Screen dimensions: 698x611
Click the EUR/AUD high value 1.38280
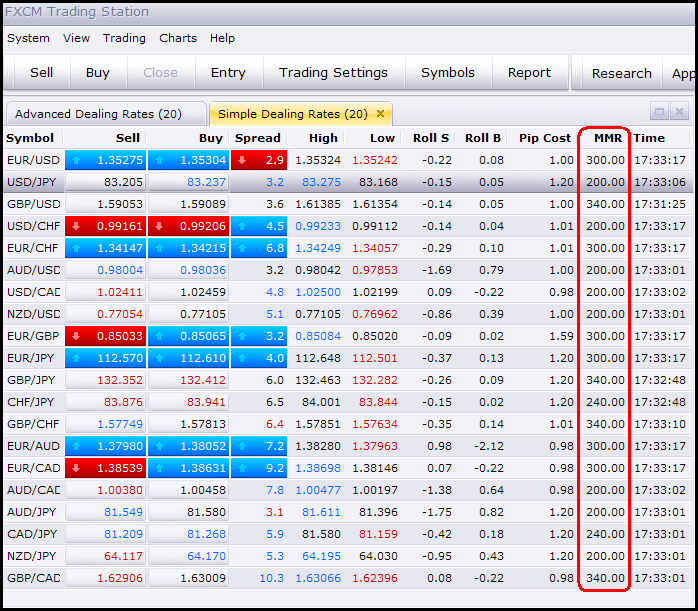click(x=318, y=446)
